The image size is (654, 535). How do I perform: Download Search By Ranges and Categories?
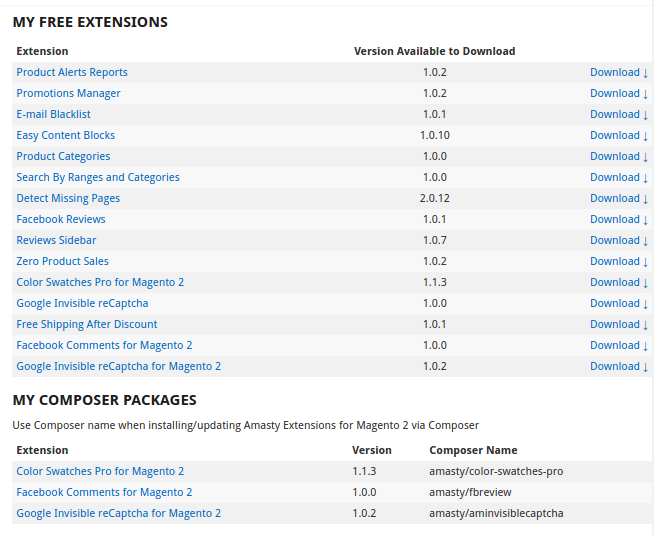[619, 177]
